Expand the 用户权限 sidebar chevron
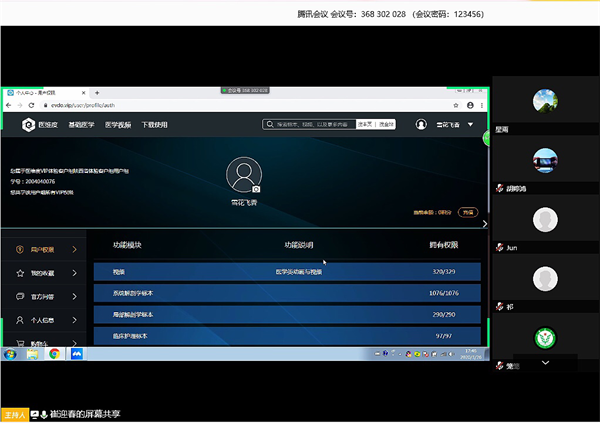600x423 pixels. tap(73, 248)
